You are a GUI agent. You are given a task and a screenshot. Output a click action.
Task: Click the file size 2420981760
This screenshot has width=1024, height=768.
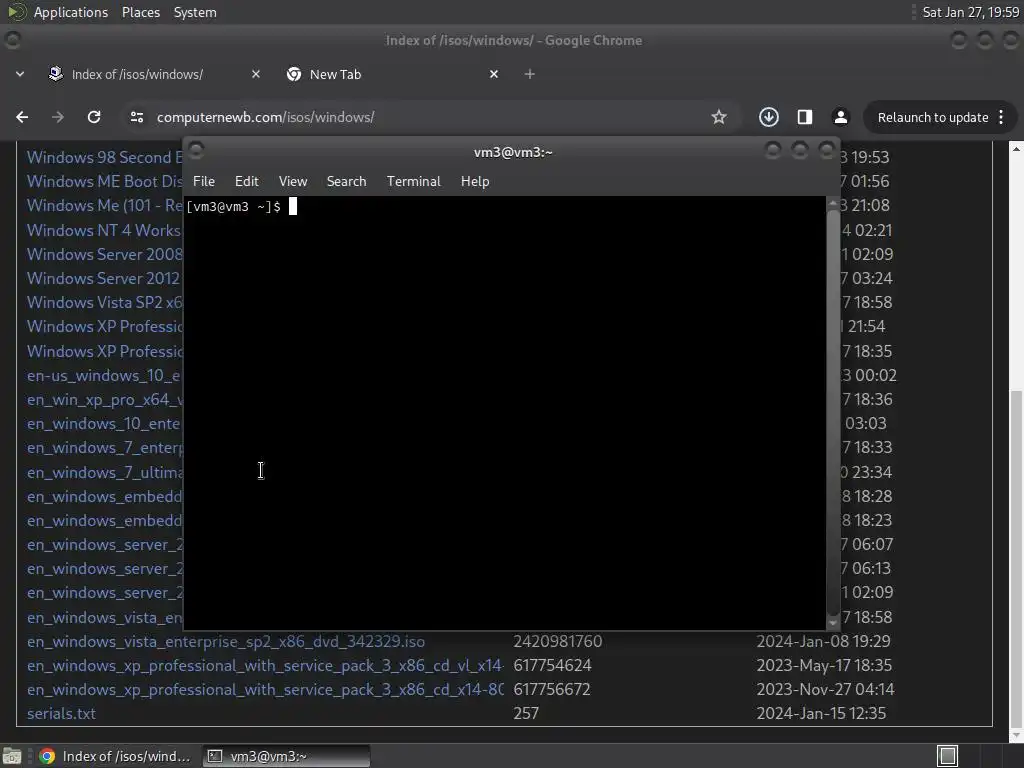click(x=558, y=641)
